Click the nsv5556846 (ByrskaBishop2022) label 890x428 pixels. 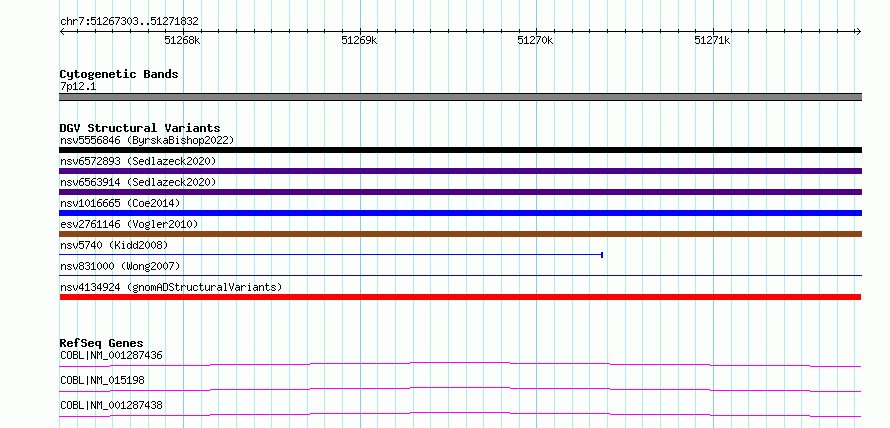[x=147, y=140]
